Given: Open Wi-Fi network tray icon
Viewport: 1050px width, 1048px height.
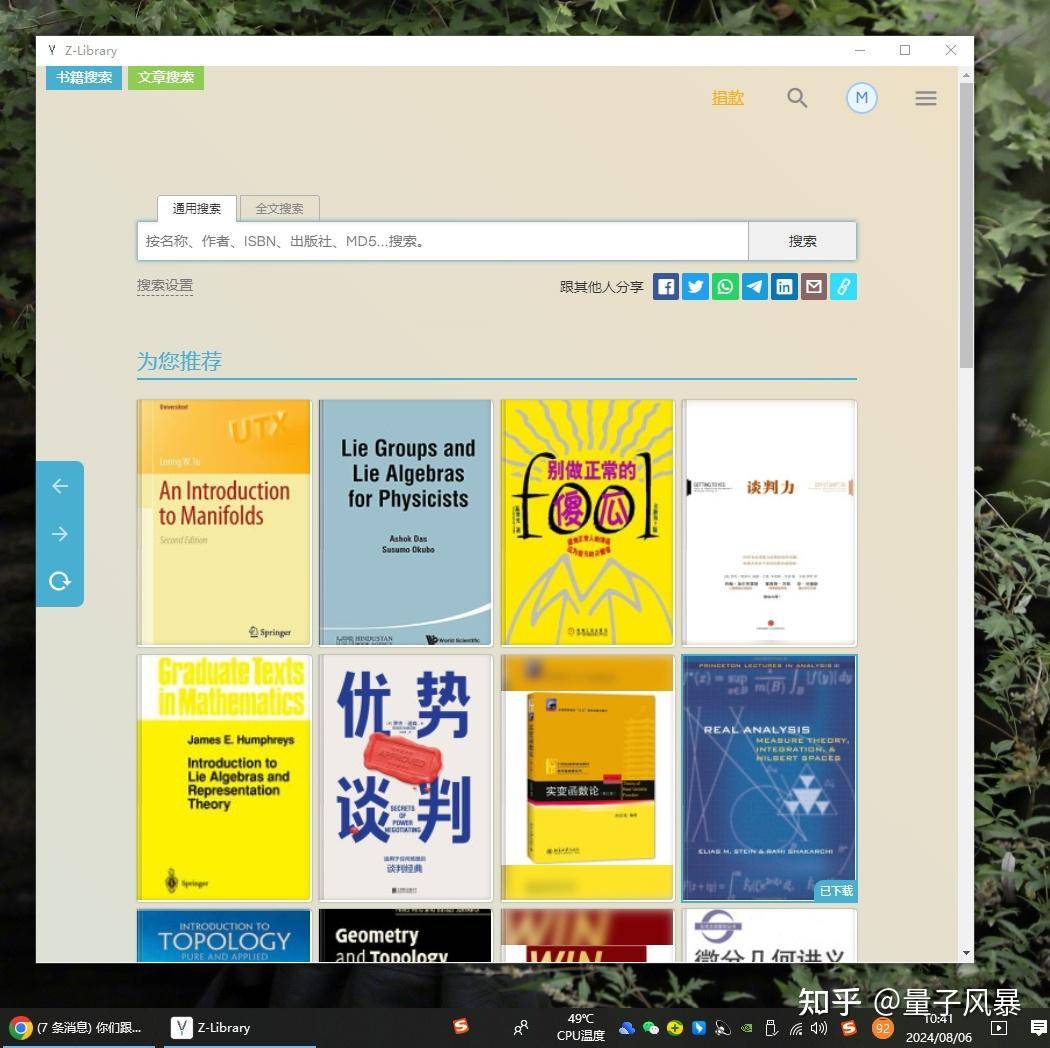Looking at the screenshot, I should [796, 1029].
